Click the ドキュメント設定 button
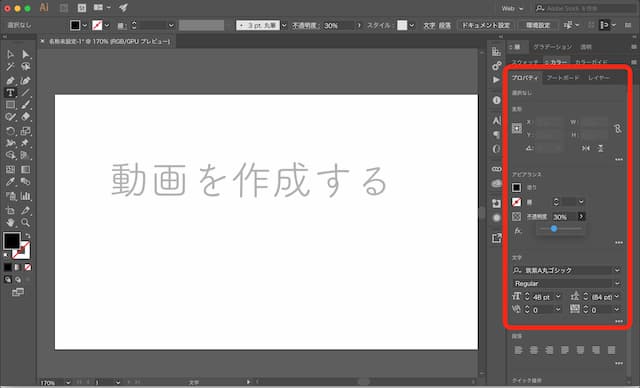This screenshot has height=388, width=640. (x=486, y=25)
